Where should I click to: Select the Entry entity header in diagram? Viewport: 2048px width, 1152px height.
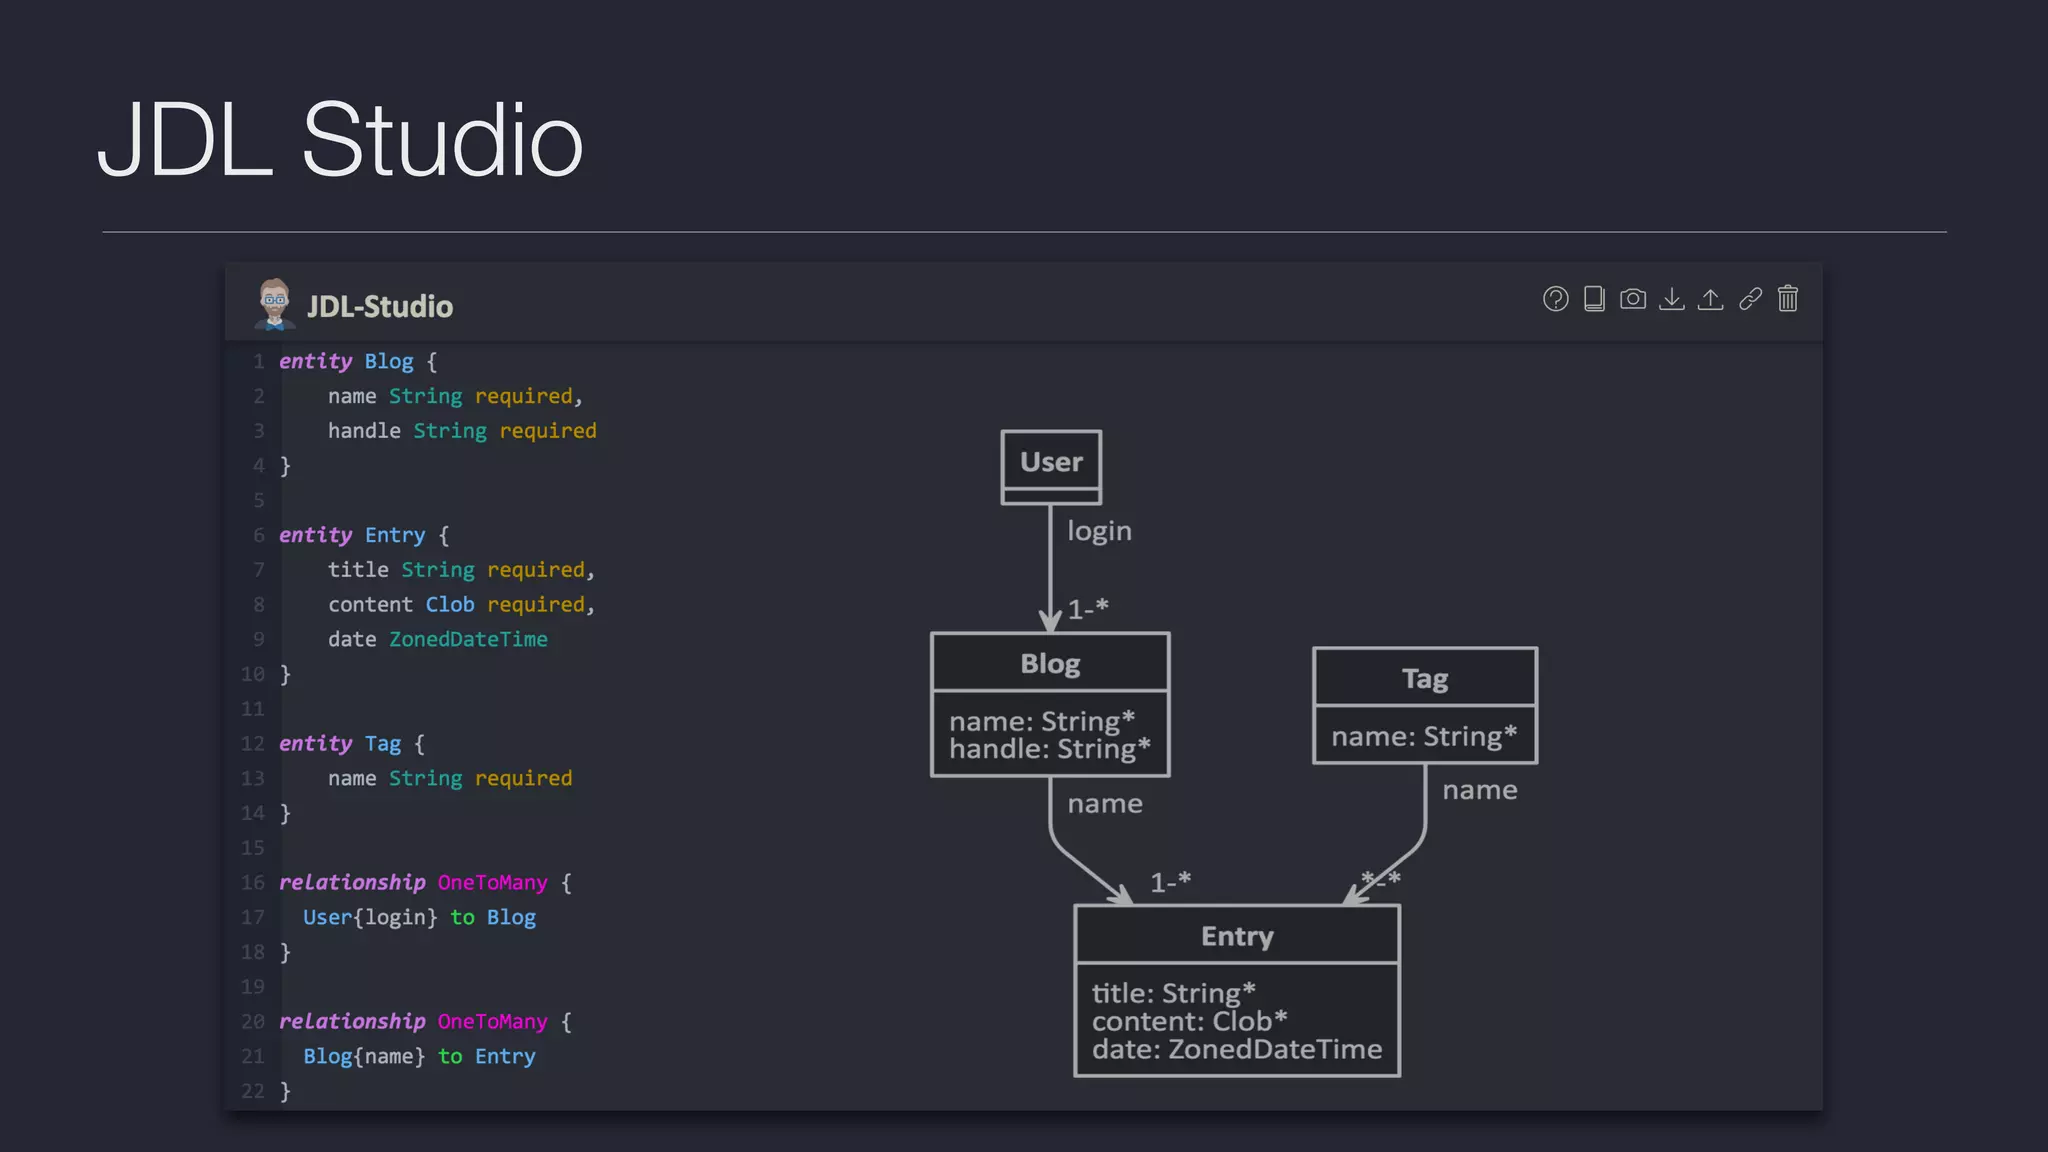point(1237,936)
